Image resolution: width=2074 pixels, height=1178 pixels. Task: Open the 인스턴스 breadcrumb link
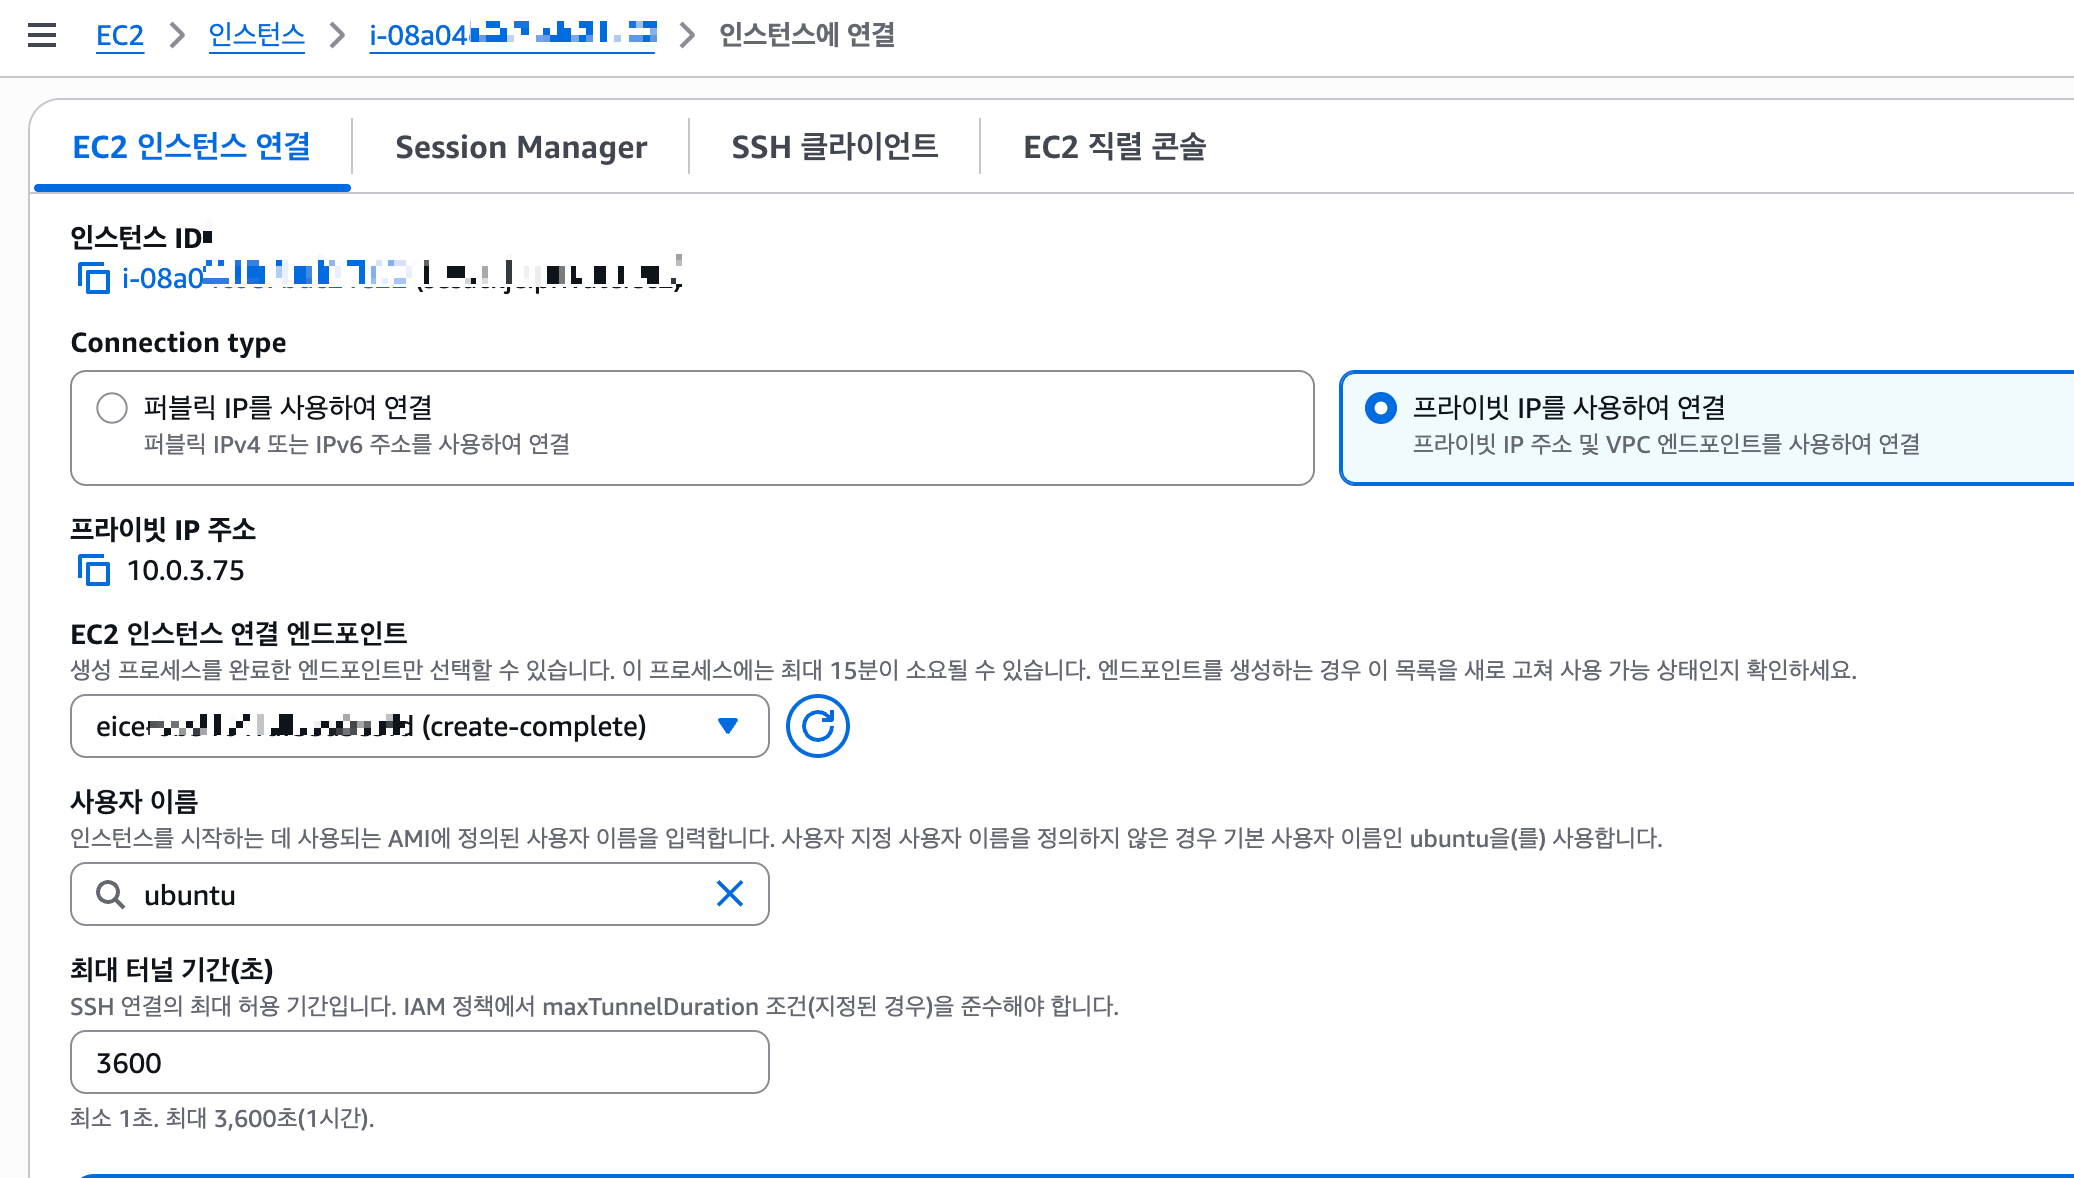point(256,36)
